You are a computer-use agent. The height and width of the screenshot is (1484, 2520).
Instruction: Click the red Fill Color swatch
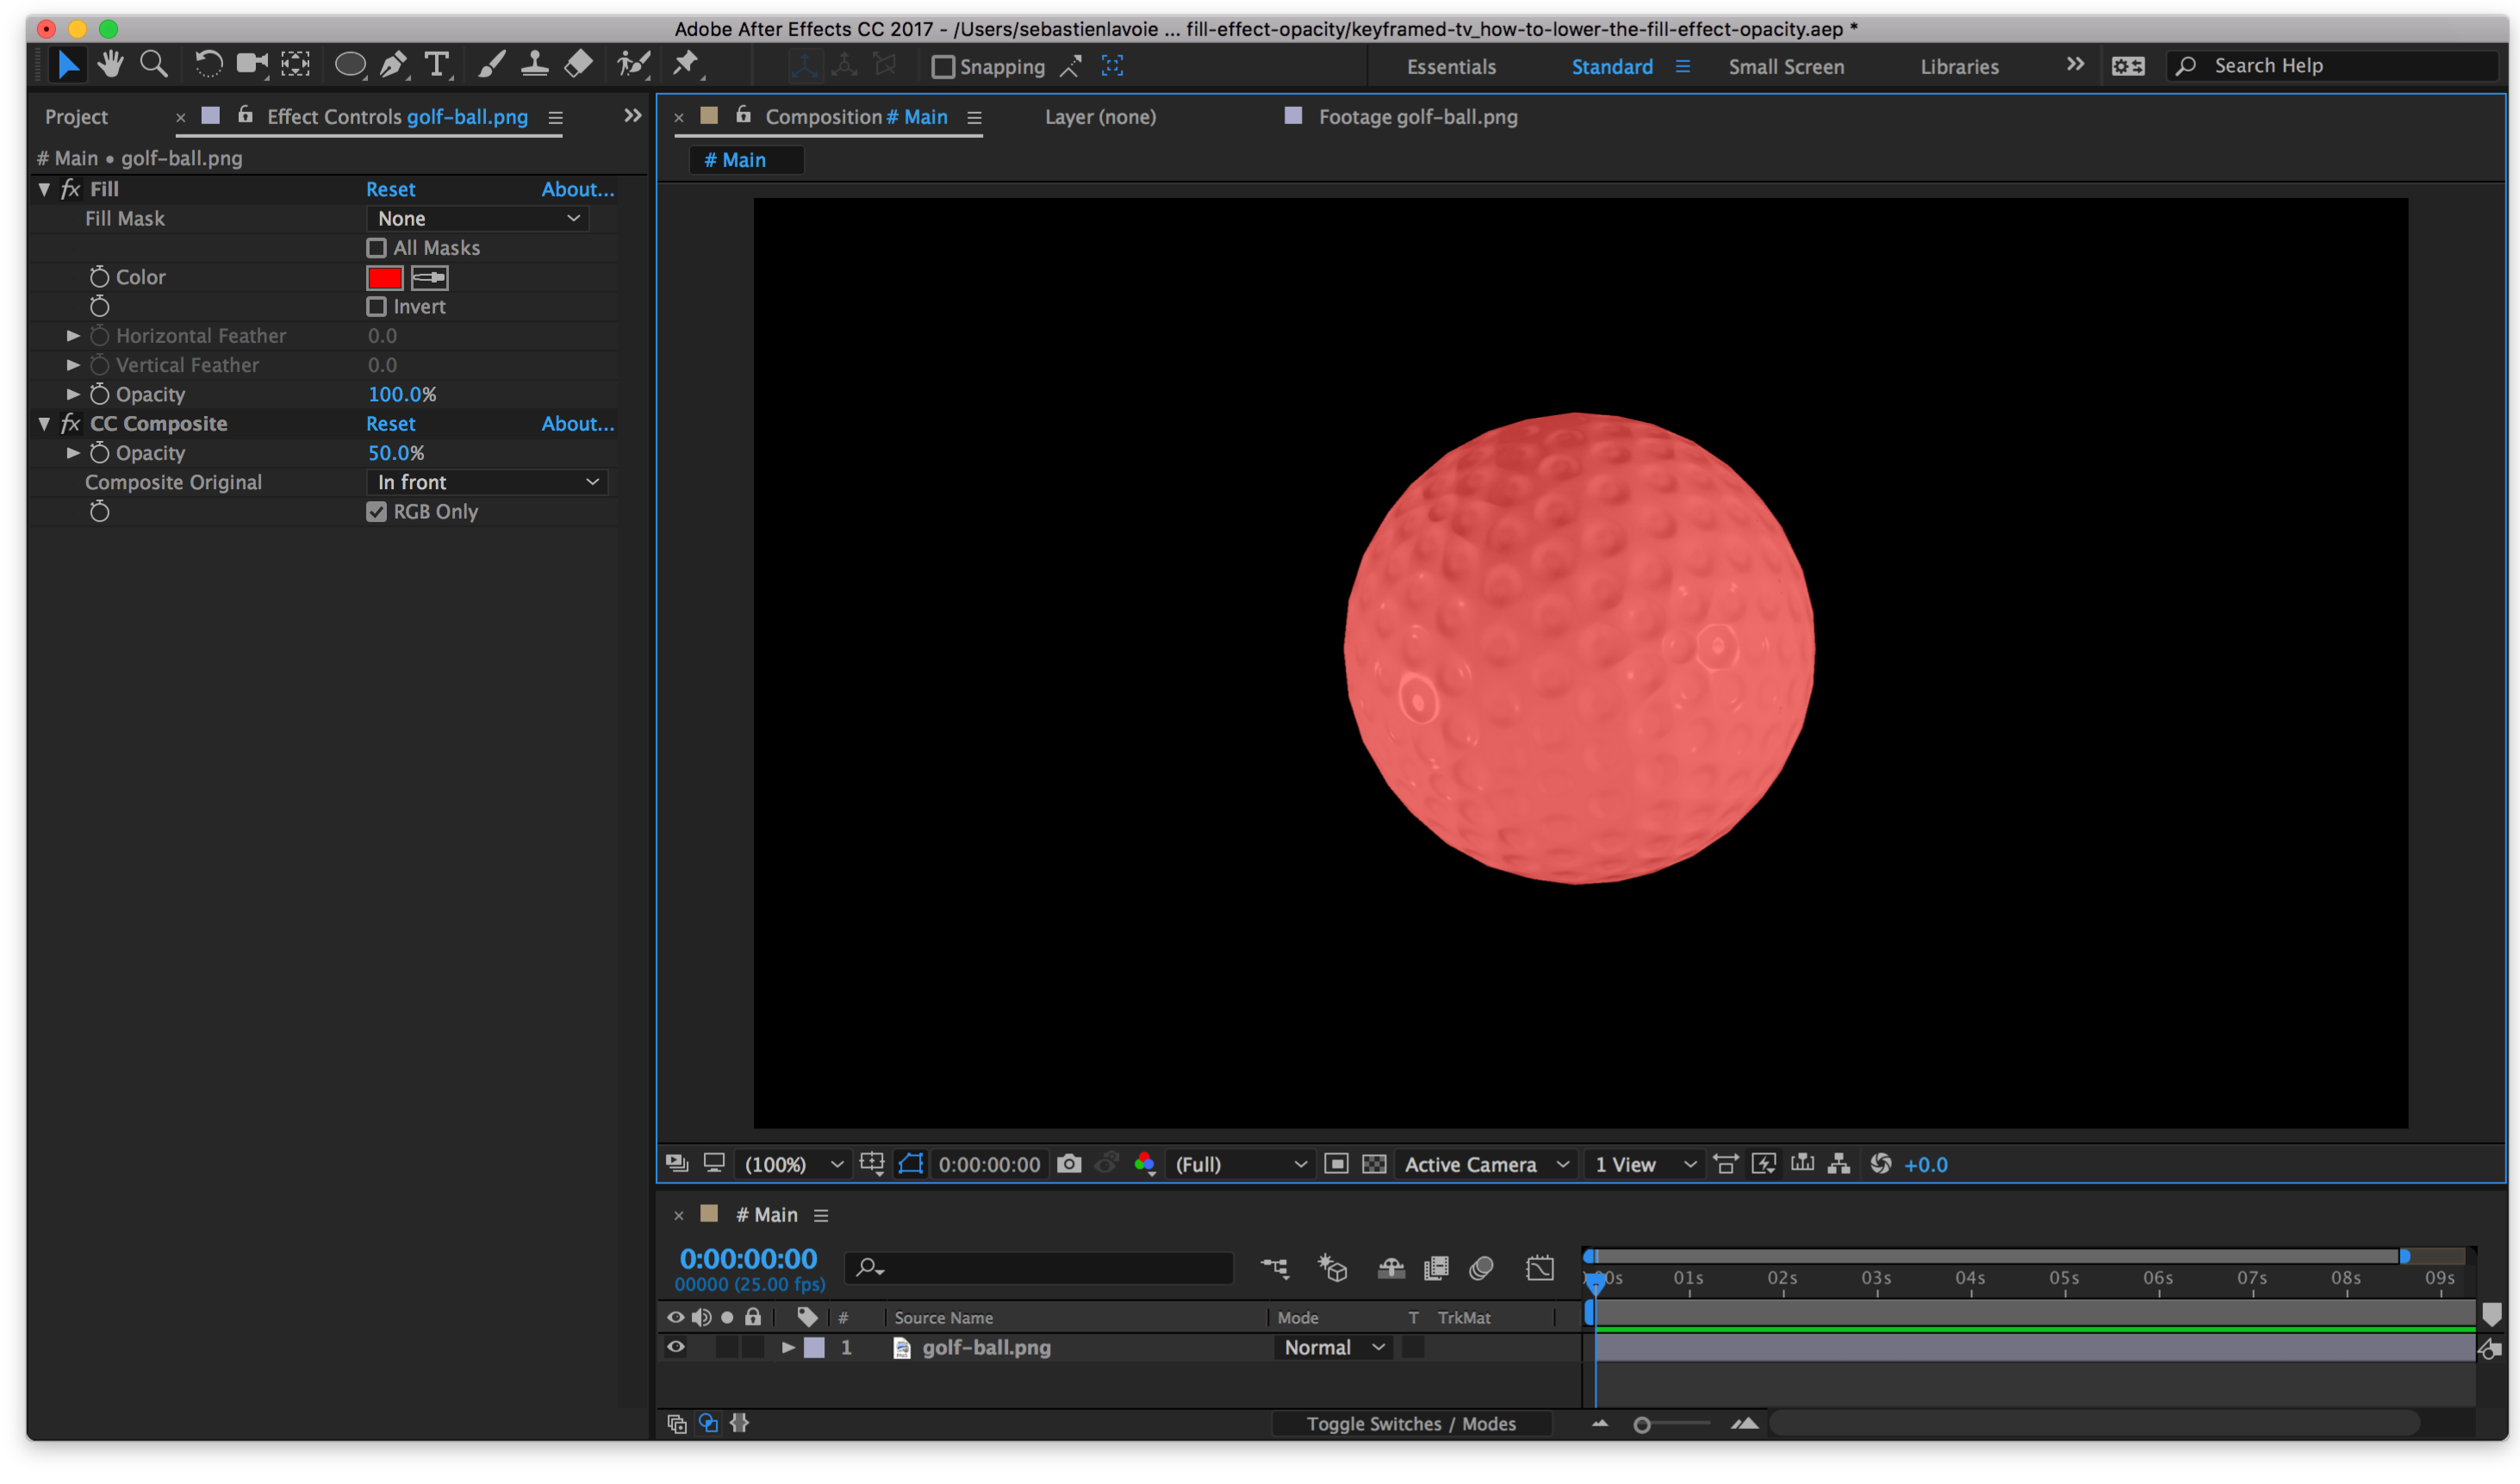tap(384, 277)
